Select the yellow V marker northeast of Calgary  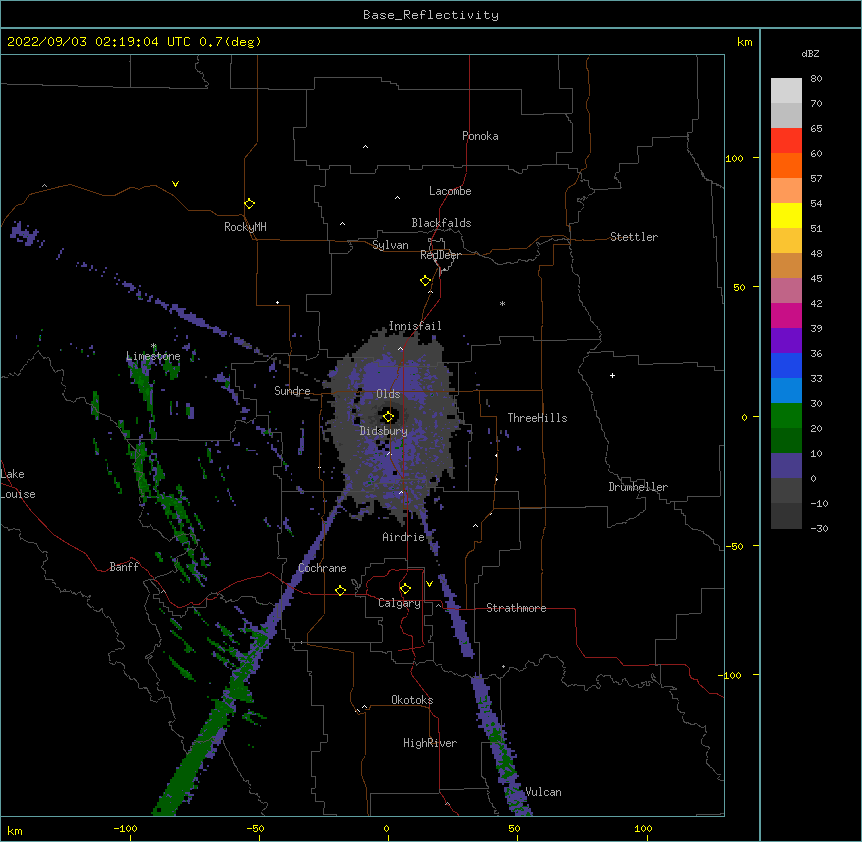429,584
